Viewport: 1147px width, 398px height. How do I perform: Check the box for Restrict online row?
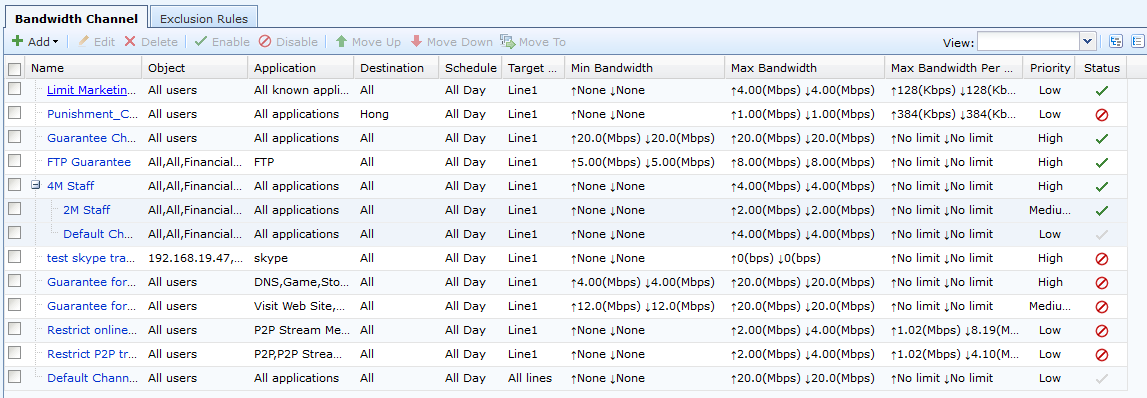[15, 328]
